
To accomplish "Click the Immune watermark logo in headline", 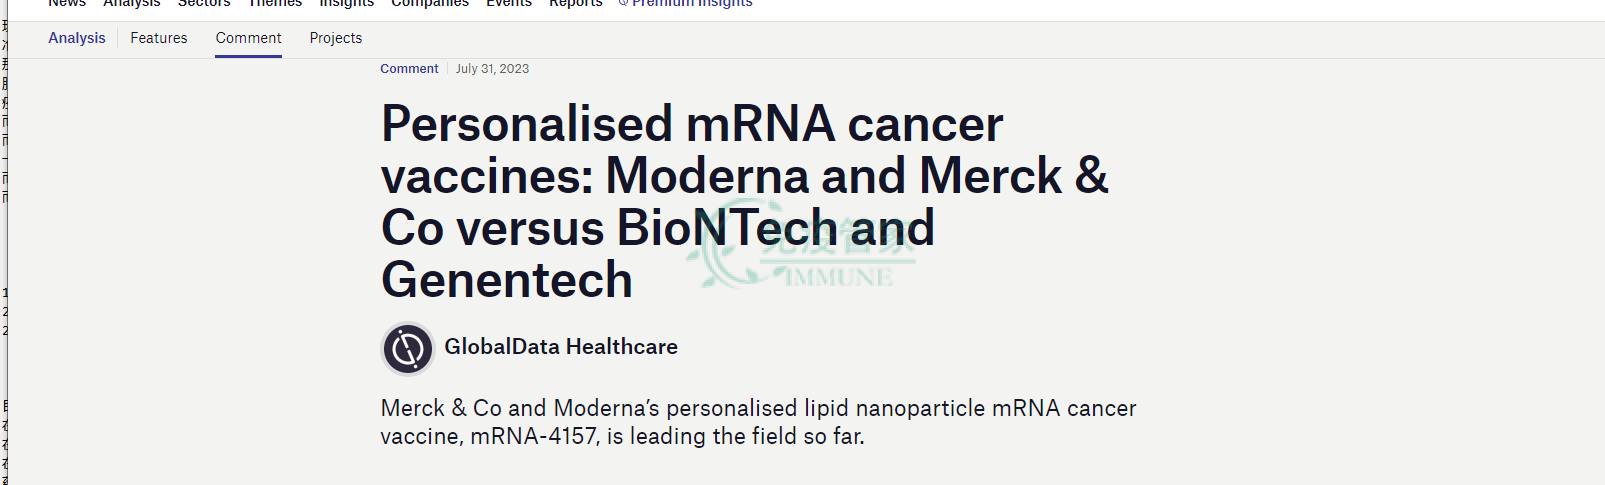I will tap(802, 247).
